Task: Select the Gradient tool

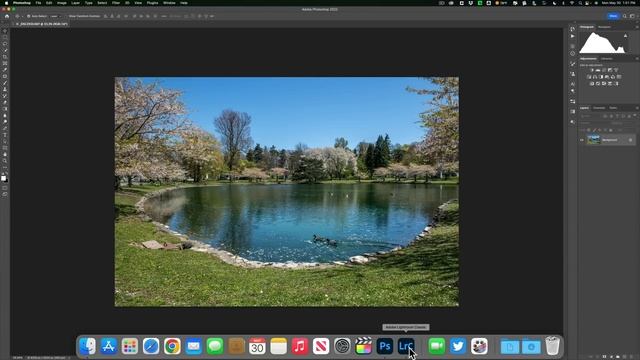Action: click(x=5, y=109)
